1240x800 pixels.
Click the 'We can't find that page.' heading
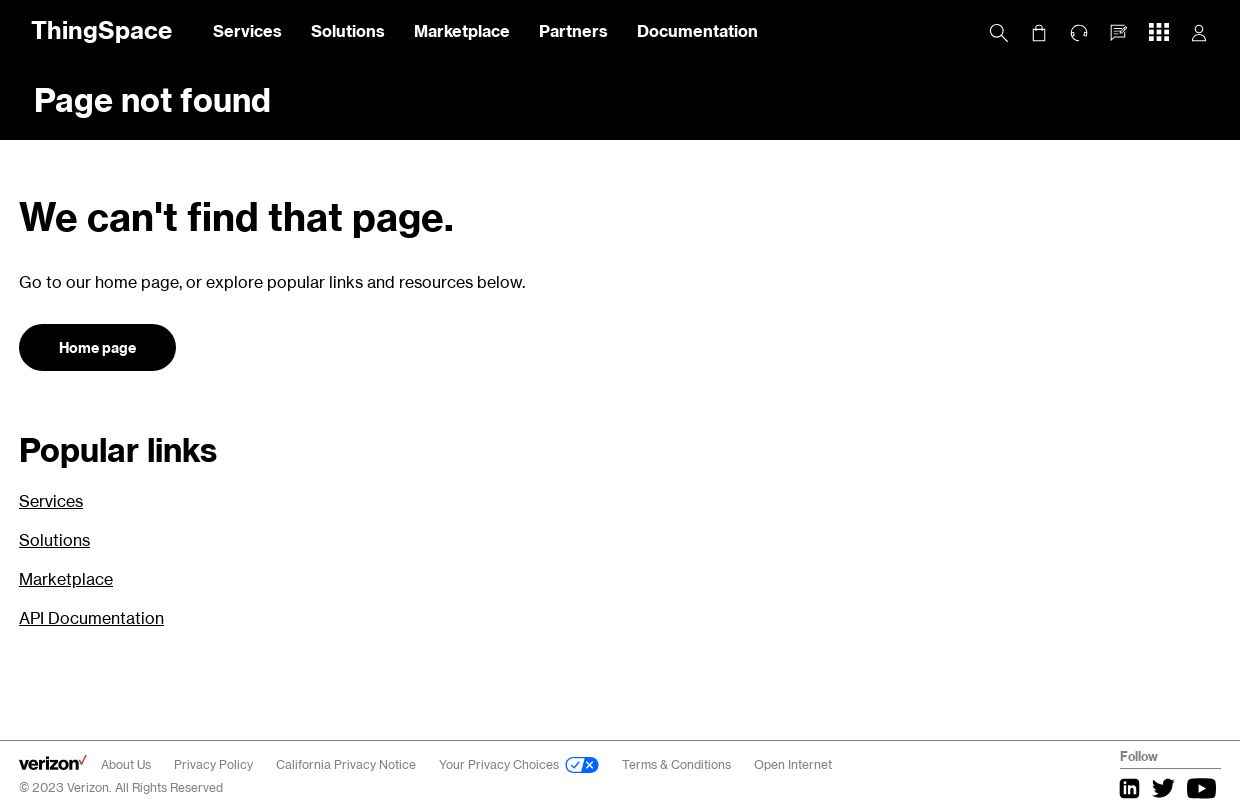tap(236, 217)
